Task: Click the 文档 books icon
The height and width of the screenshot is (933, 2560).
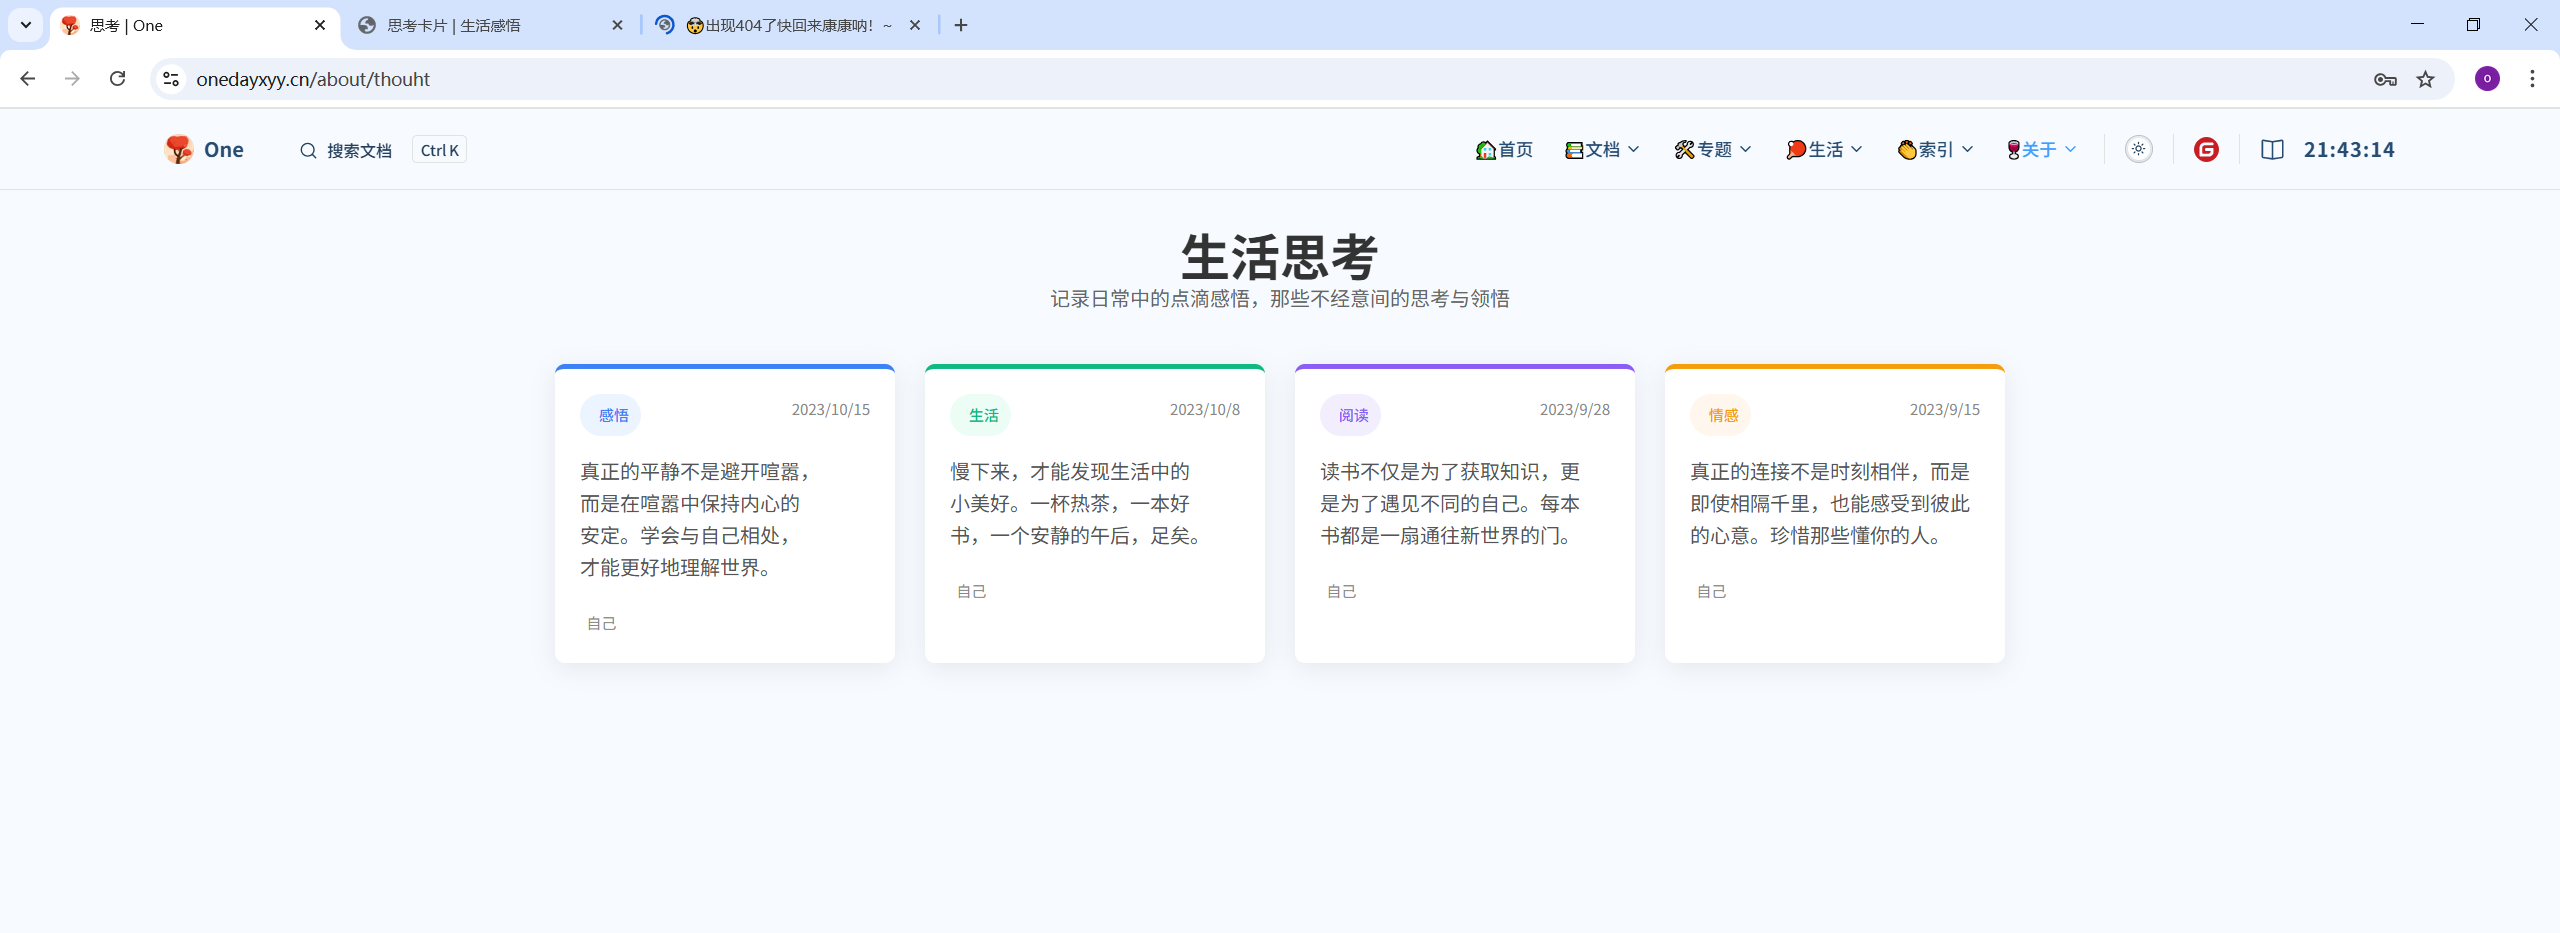Action: point(1574,150)
